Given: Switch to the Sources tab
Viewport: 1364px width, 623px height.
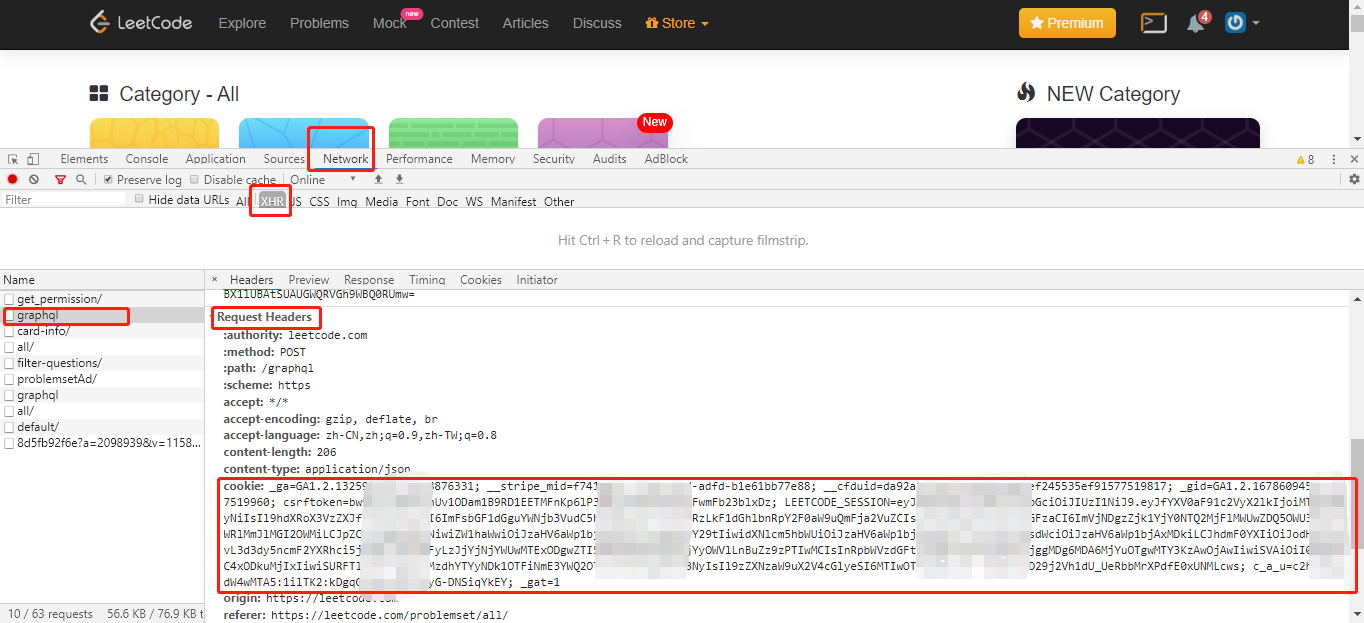Looking at the screenshot, I should pyautogui.click(x=284, y=159).
